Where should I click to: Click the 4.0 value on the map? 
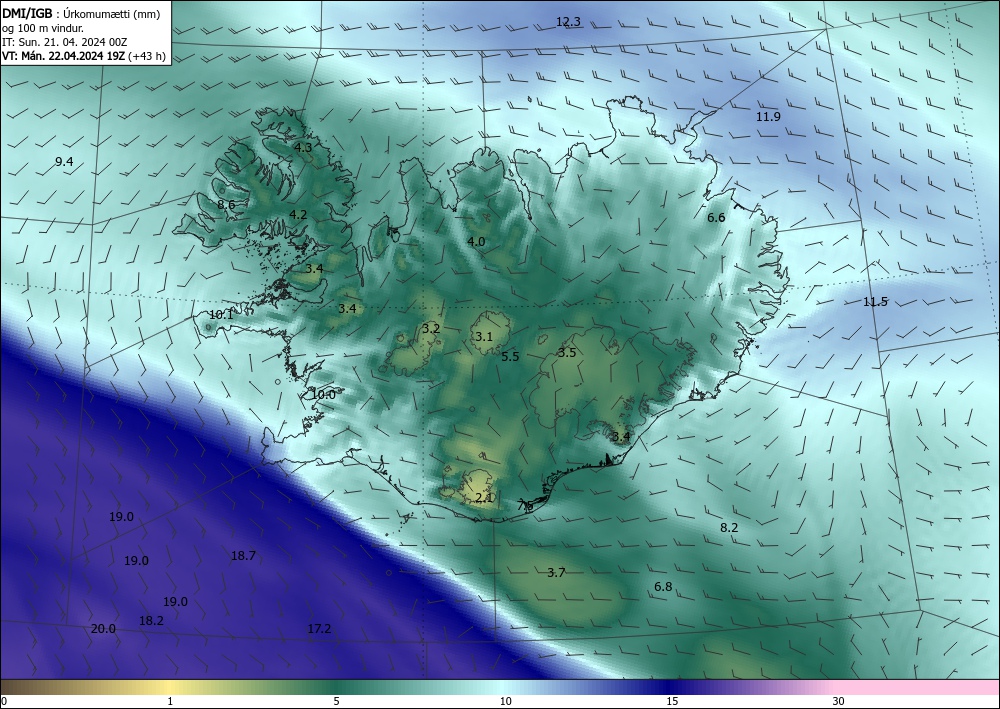(x=476, y=242)
